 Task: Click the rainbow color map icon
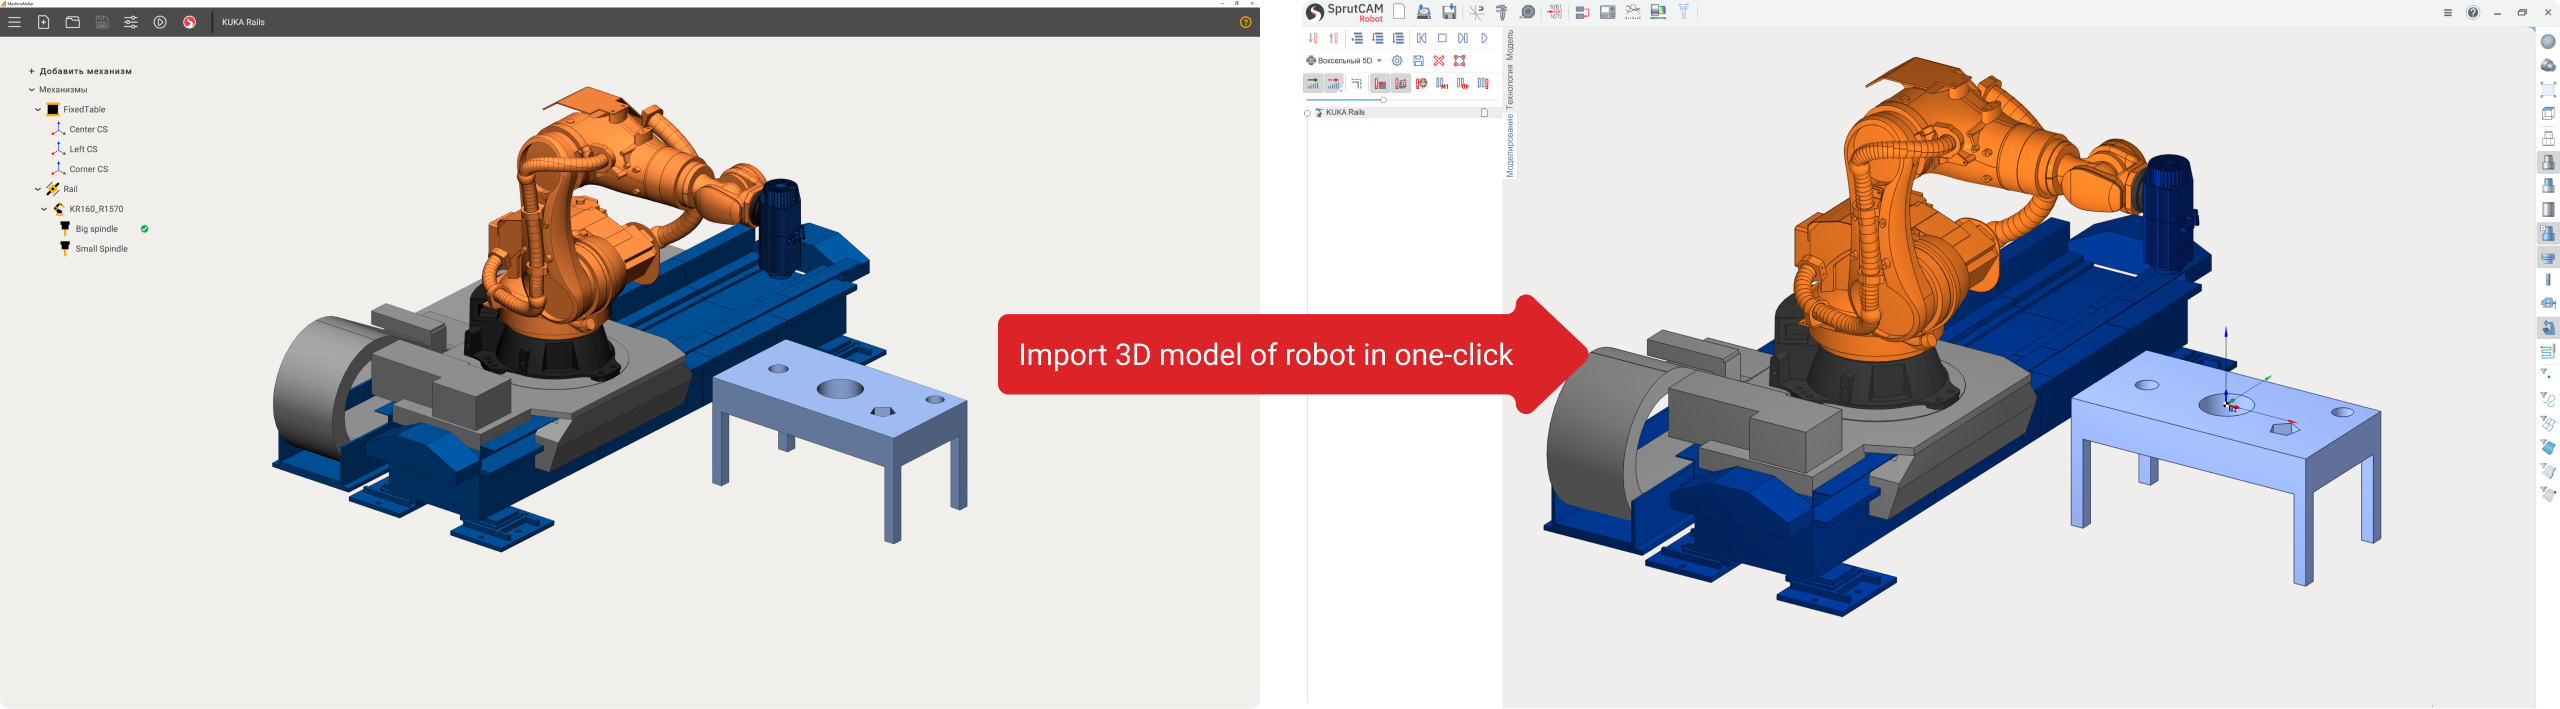[x=1658, y=12]
